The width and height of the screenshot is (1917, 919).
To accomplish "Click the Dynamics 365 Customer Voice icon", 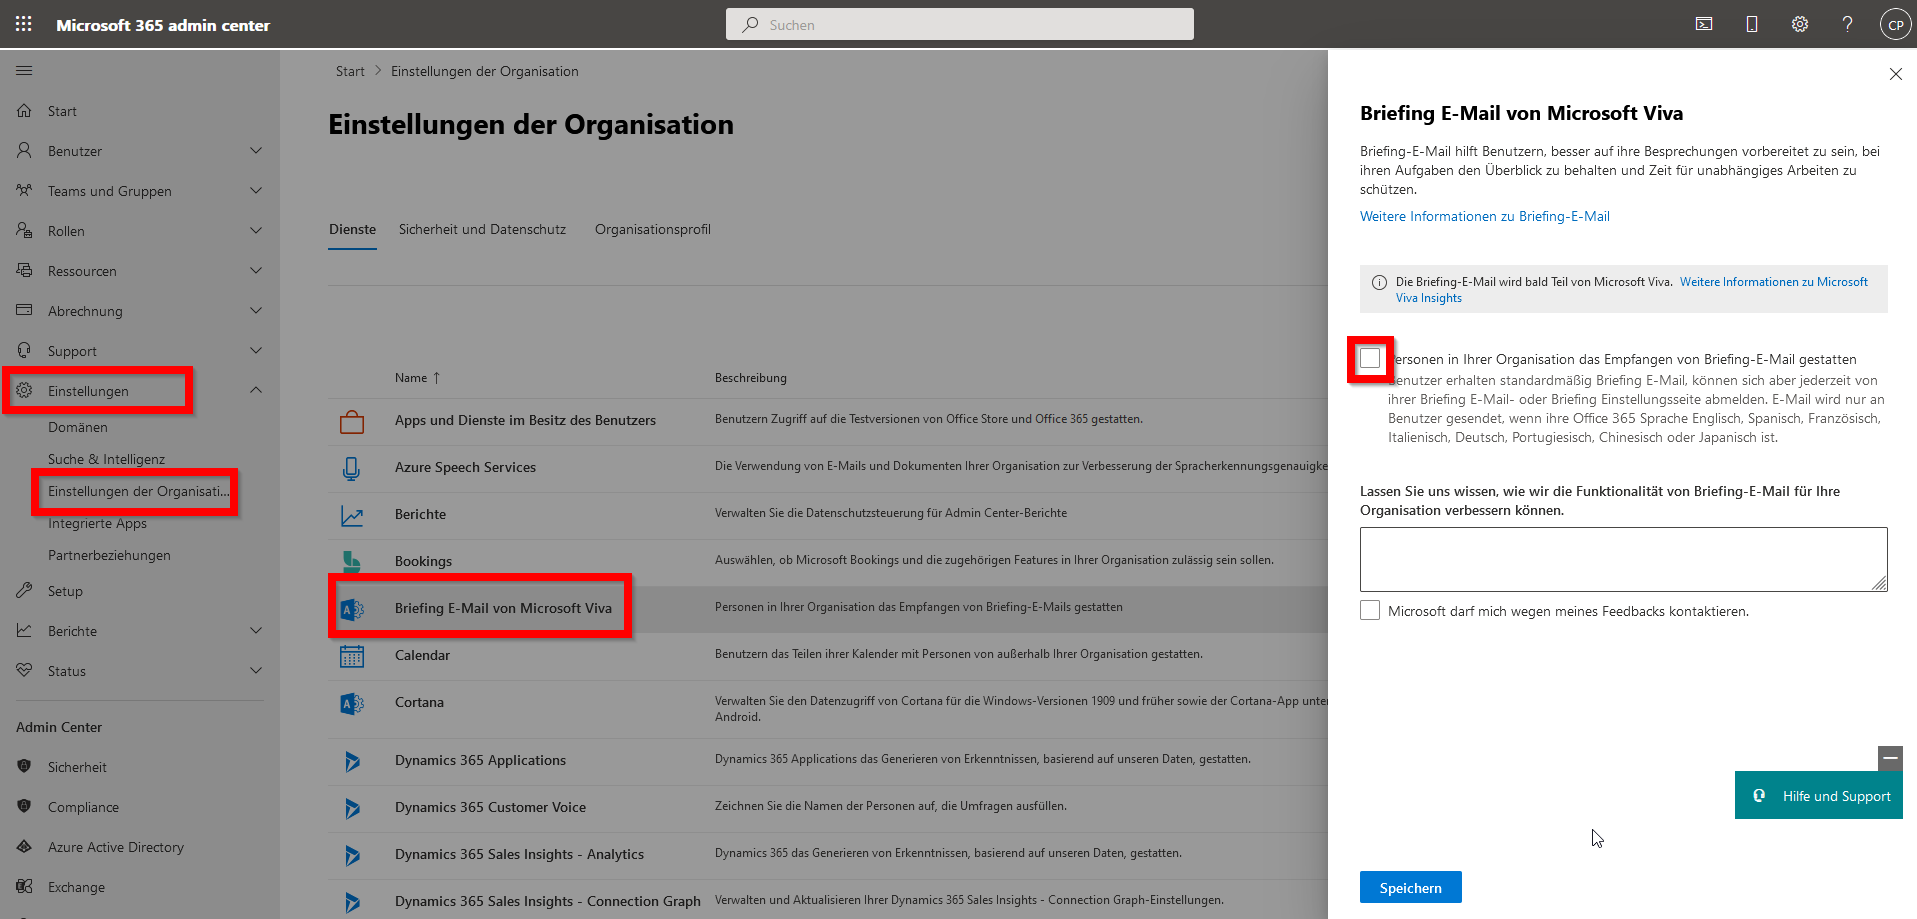I will click(x=351, y=808).
